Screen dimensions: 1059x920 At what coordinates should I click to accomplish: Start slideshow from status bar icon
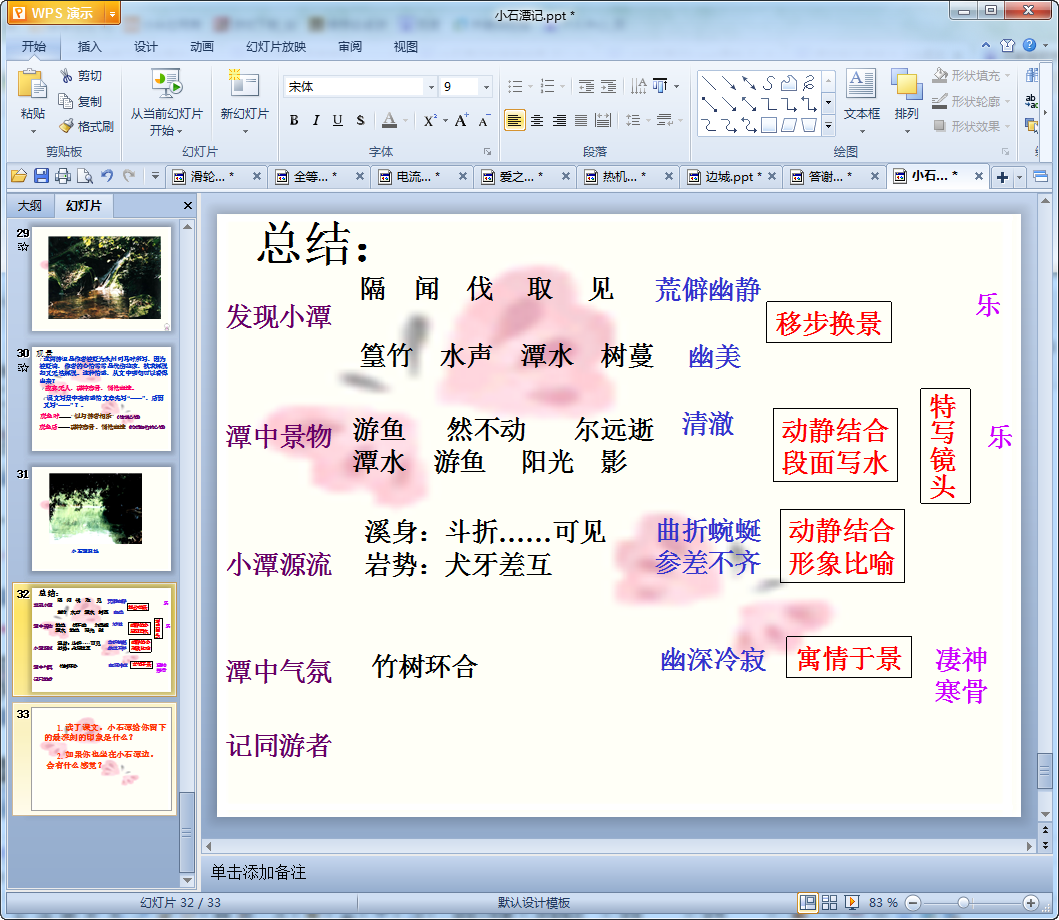(x=852, y=902)
